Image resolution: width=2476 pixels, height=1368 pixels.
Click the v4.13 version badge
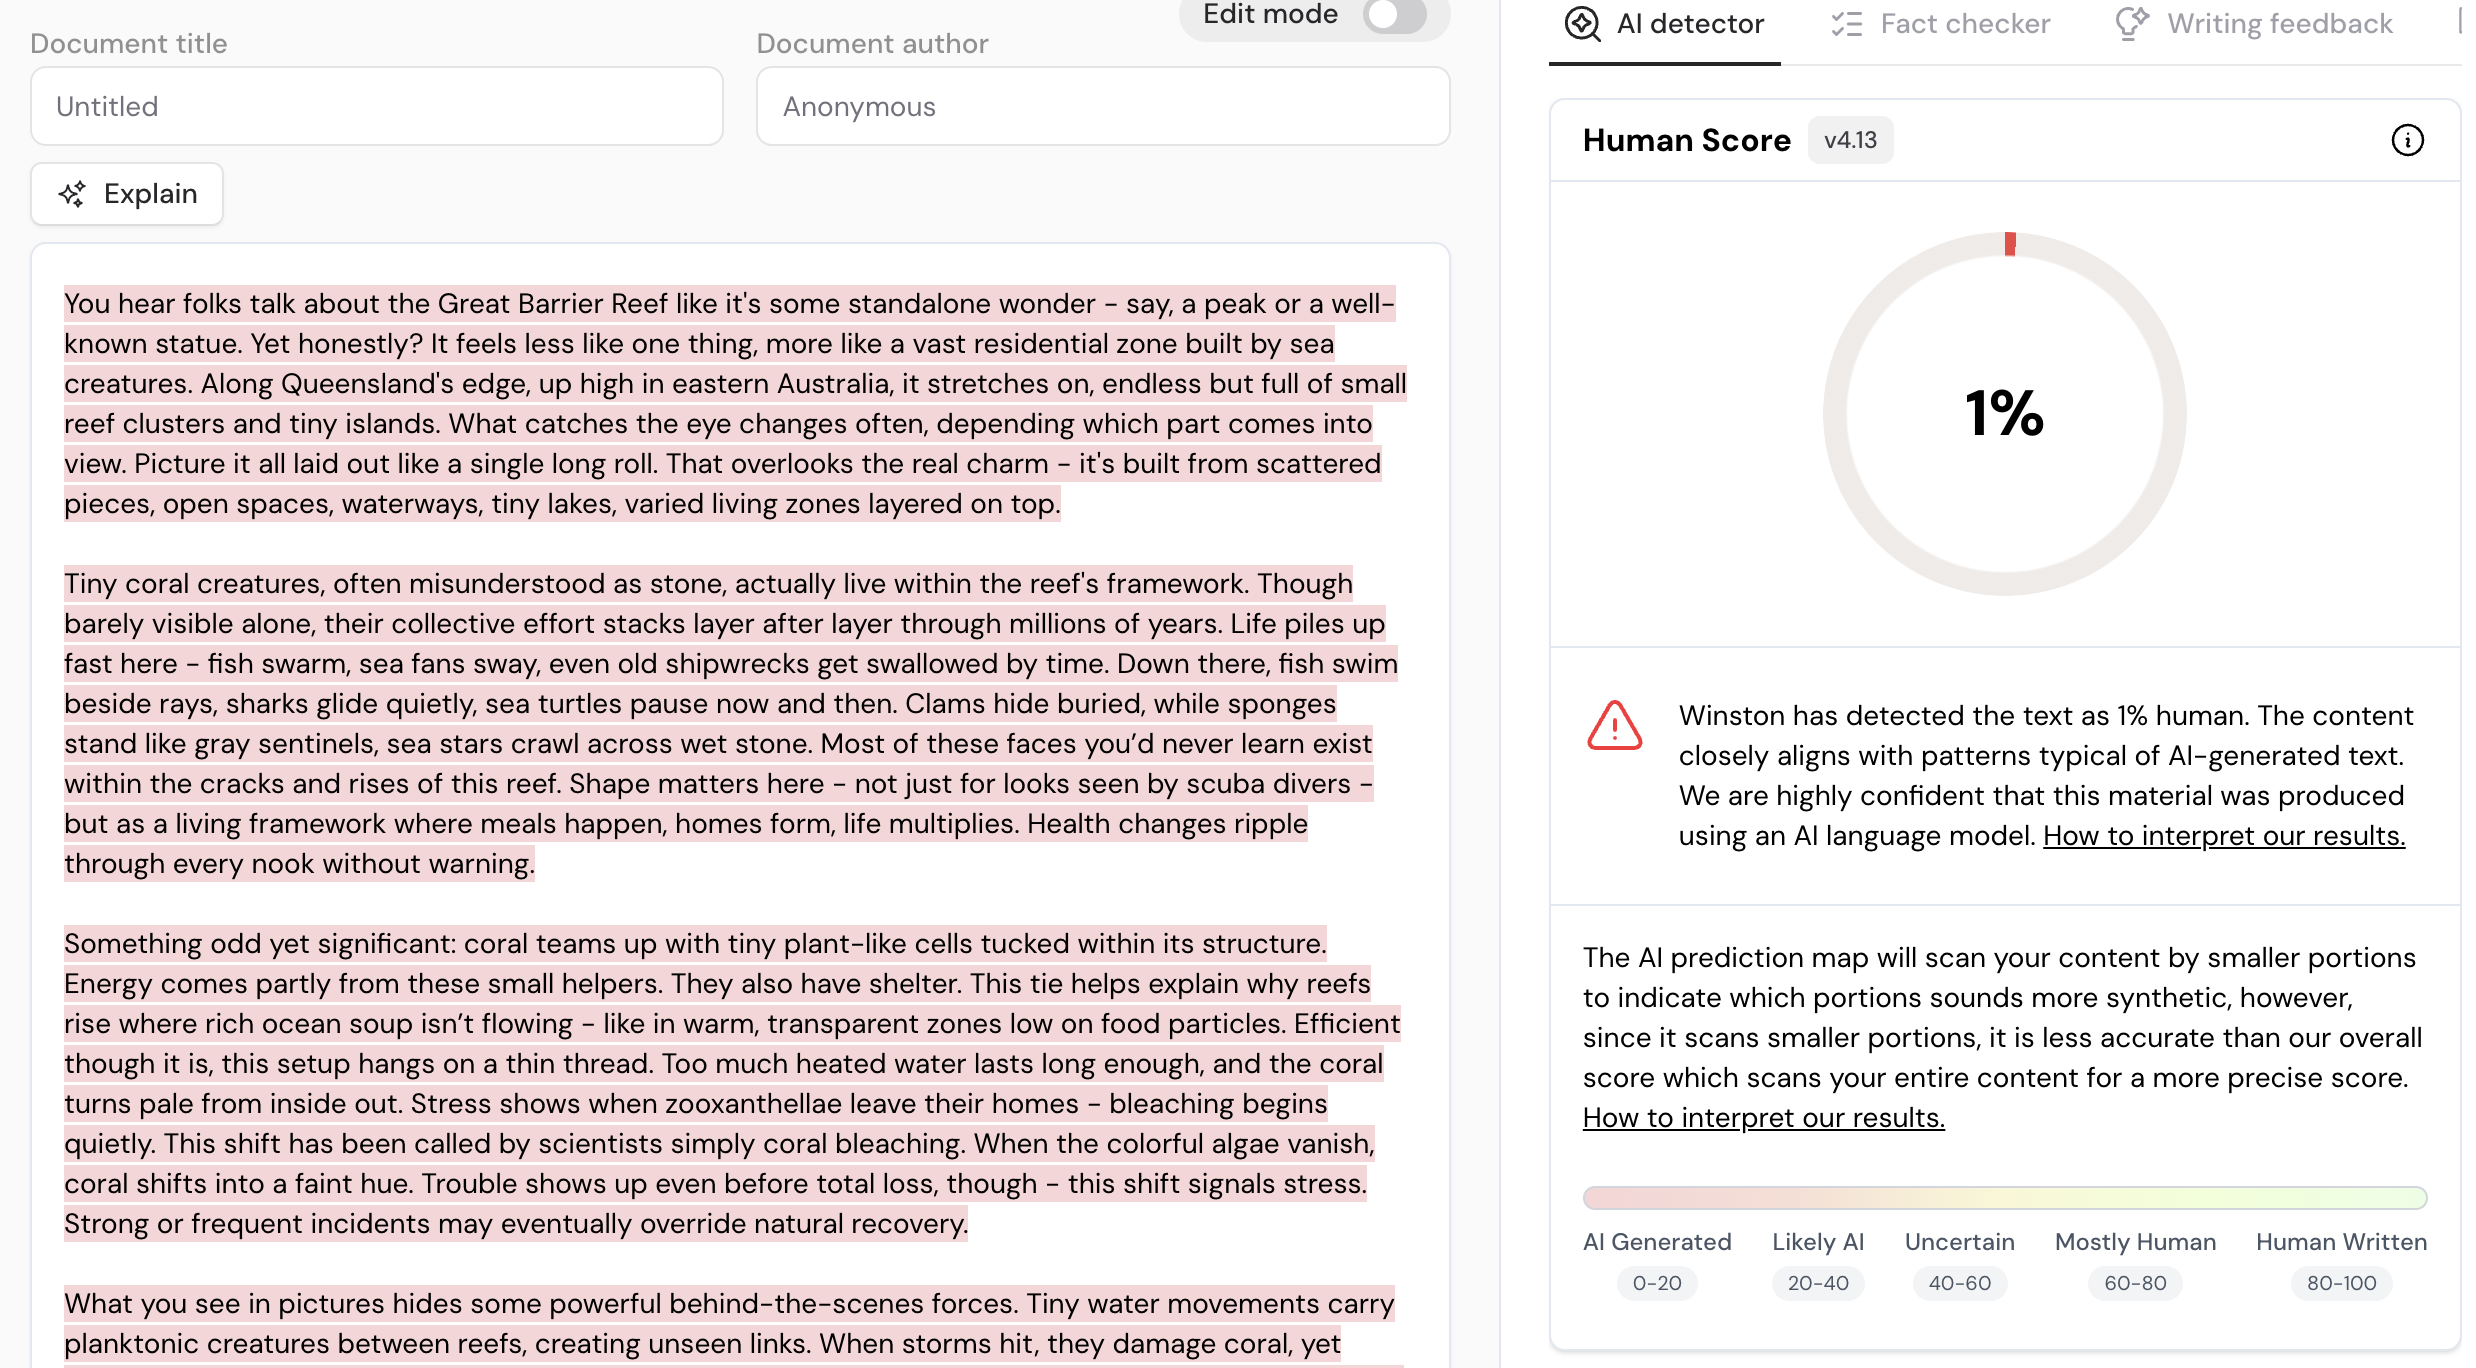pos(1849,140)
